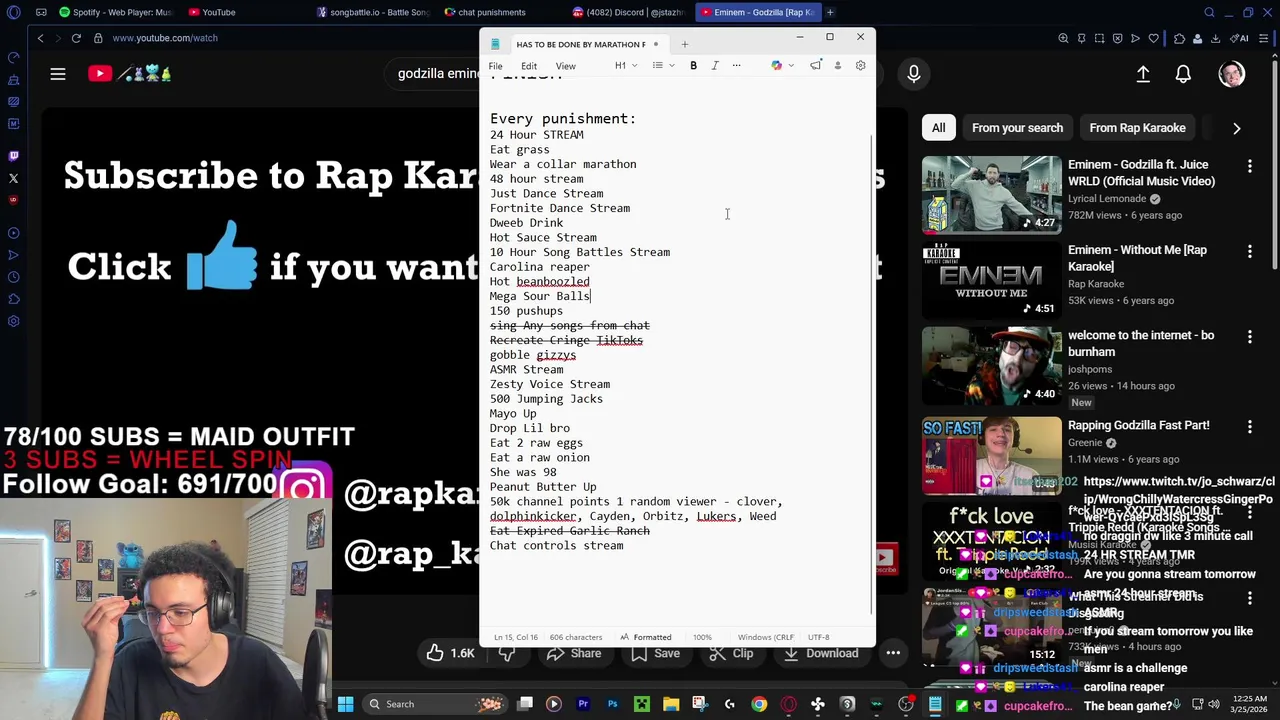Open Minecraft from the taskbar
Viewport: 1280px width, 720px height.
pos(641,704)
